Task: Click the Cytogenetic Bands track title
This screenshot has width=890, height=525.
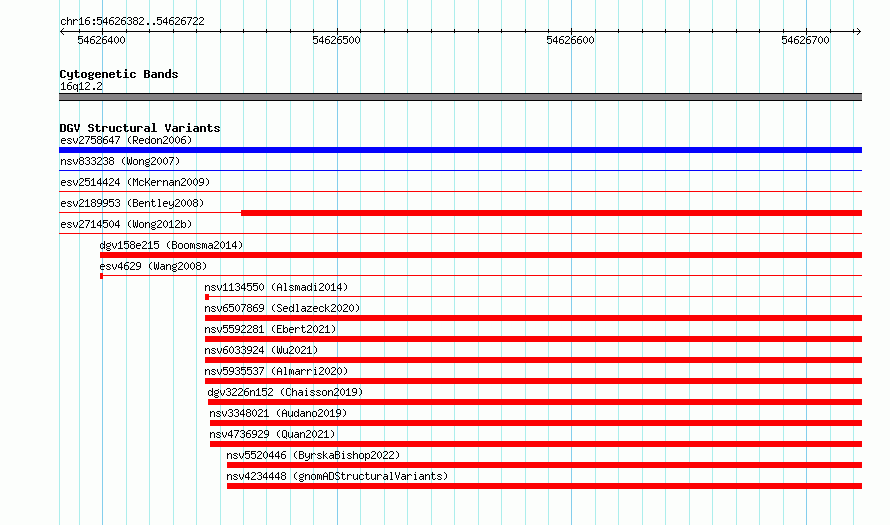Action: tap(119, 74)
